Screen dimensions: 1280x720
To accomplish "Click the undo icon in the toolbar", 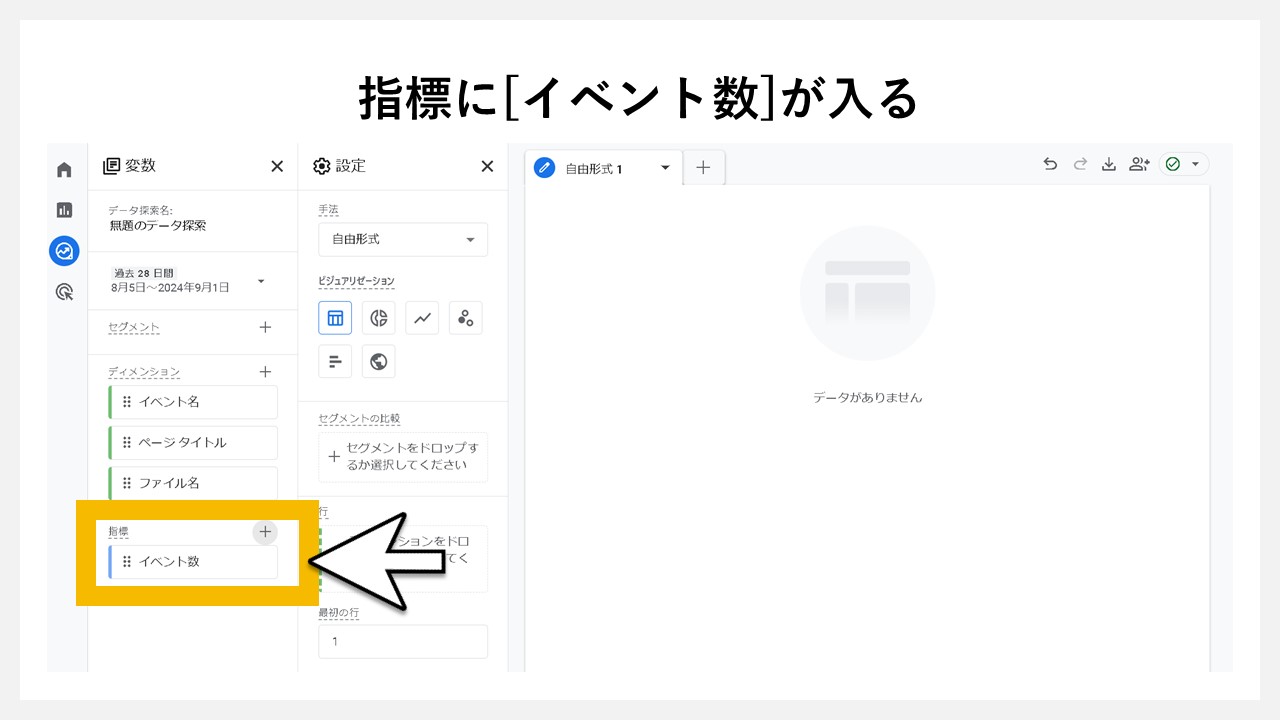I will pyautogui.click(x=1049, y=164).
